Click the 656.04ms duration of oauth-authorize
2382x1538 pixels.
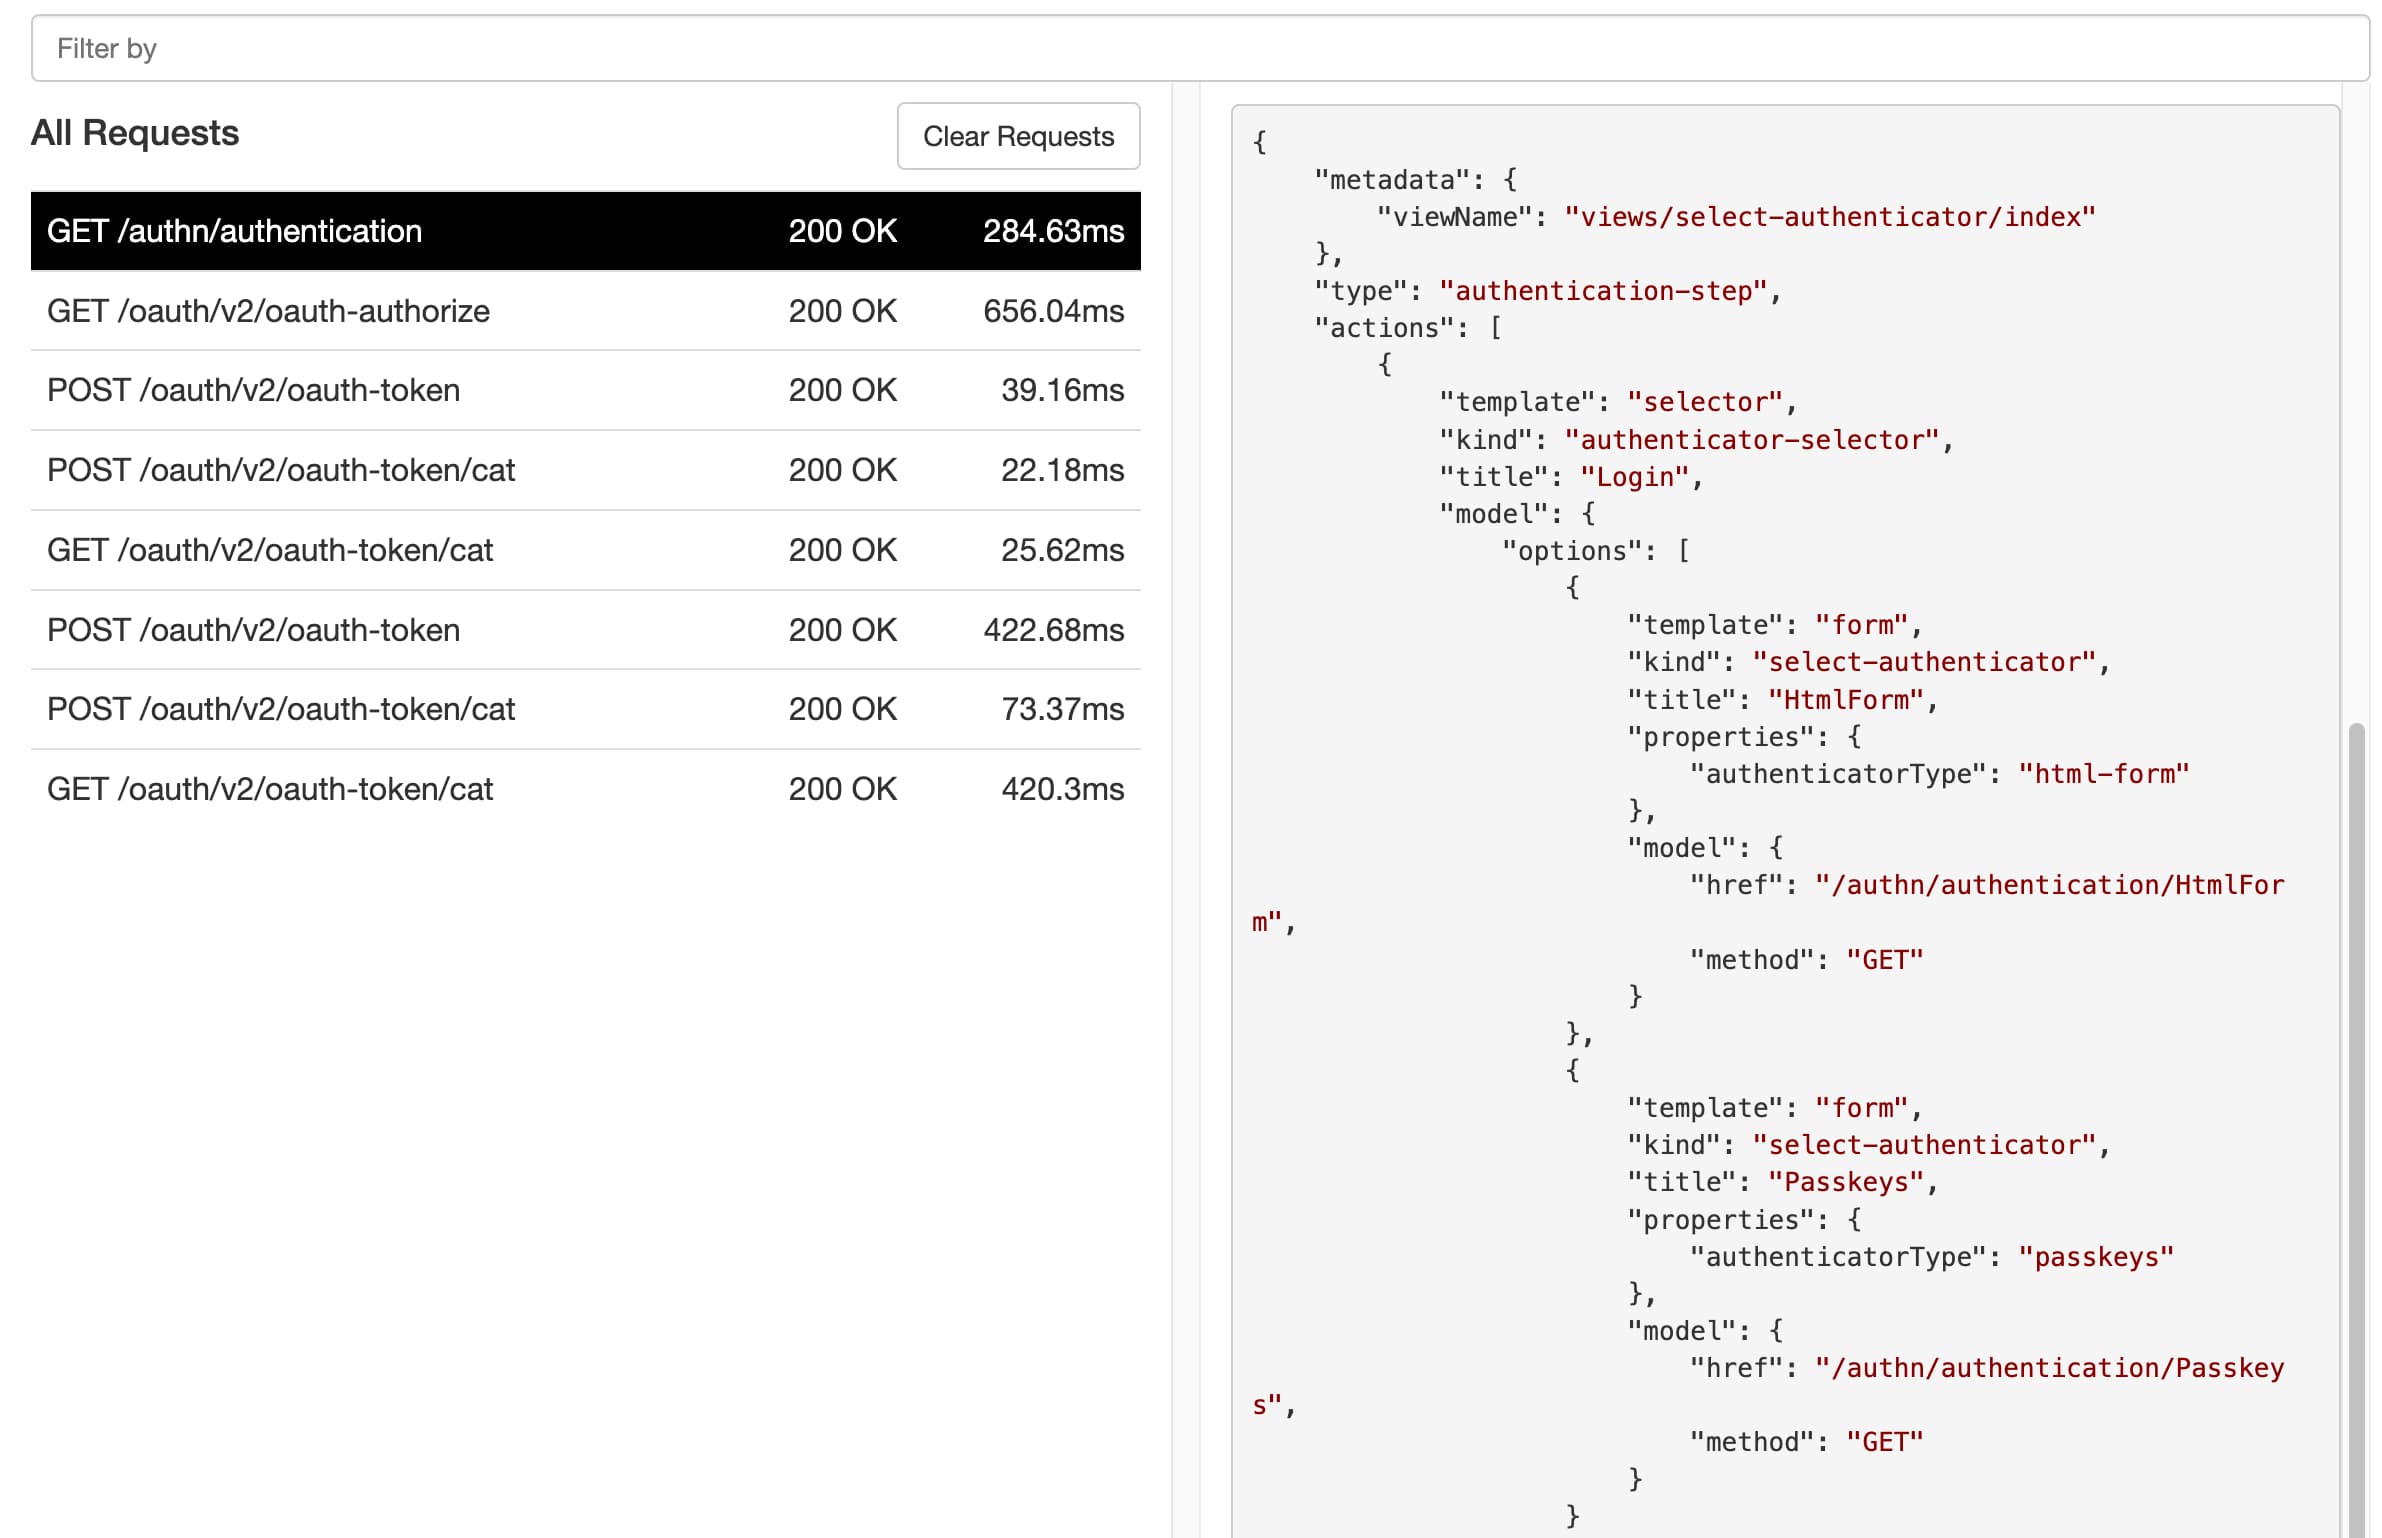1052,311
